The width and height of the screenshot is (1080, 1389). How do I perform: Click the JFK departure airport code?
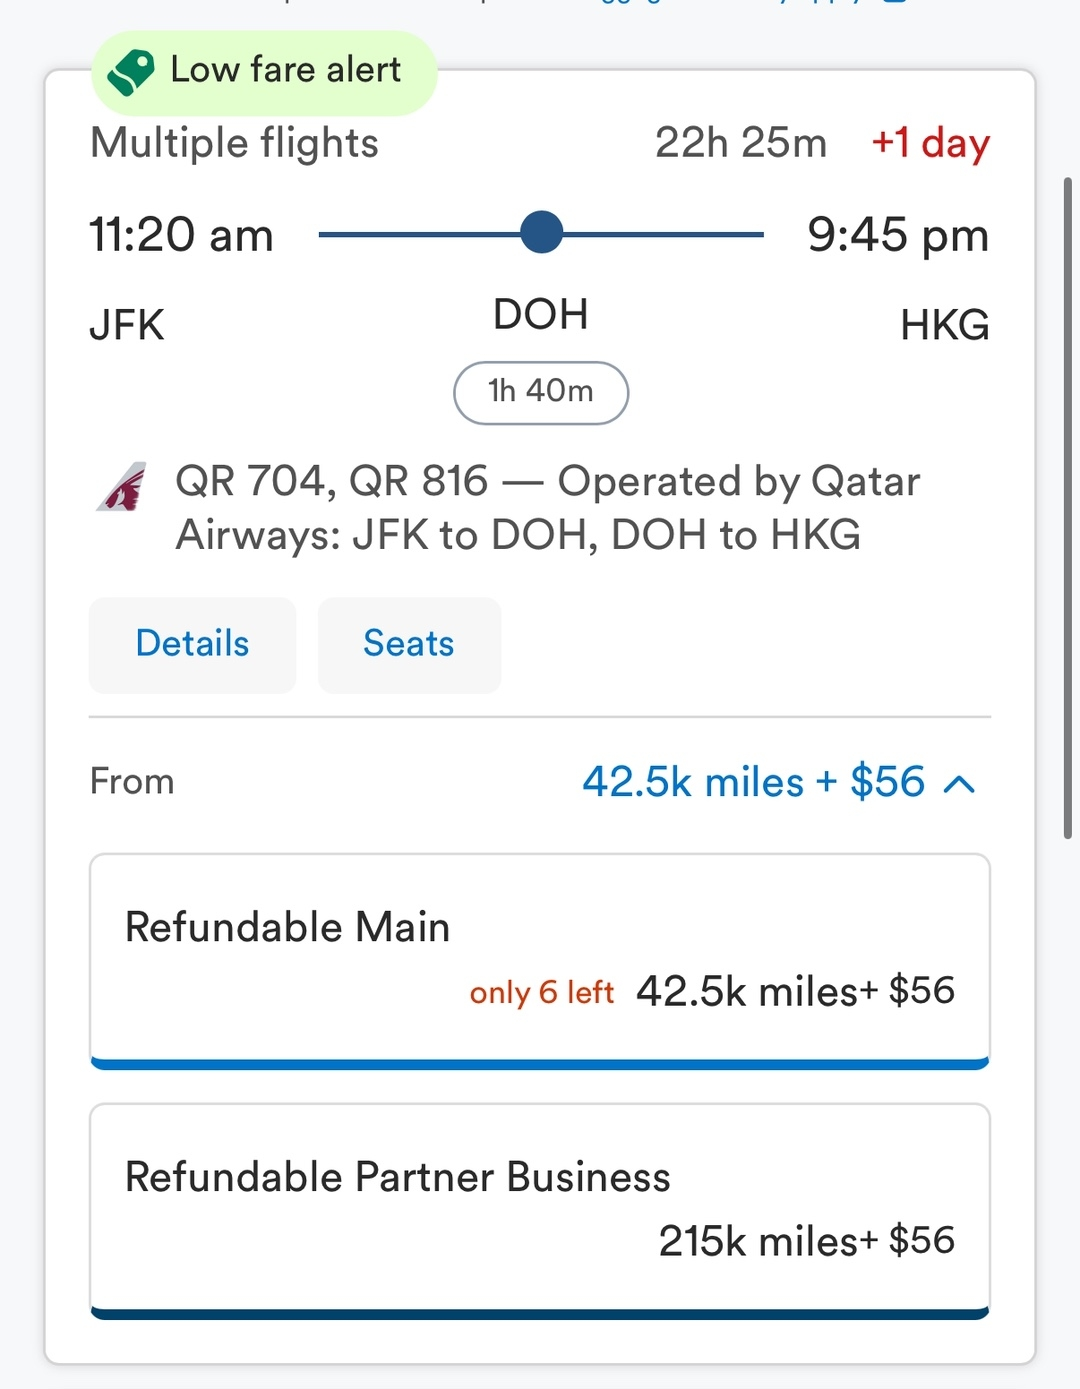(x=127, y=325)
